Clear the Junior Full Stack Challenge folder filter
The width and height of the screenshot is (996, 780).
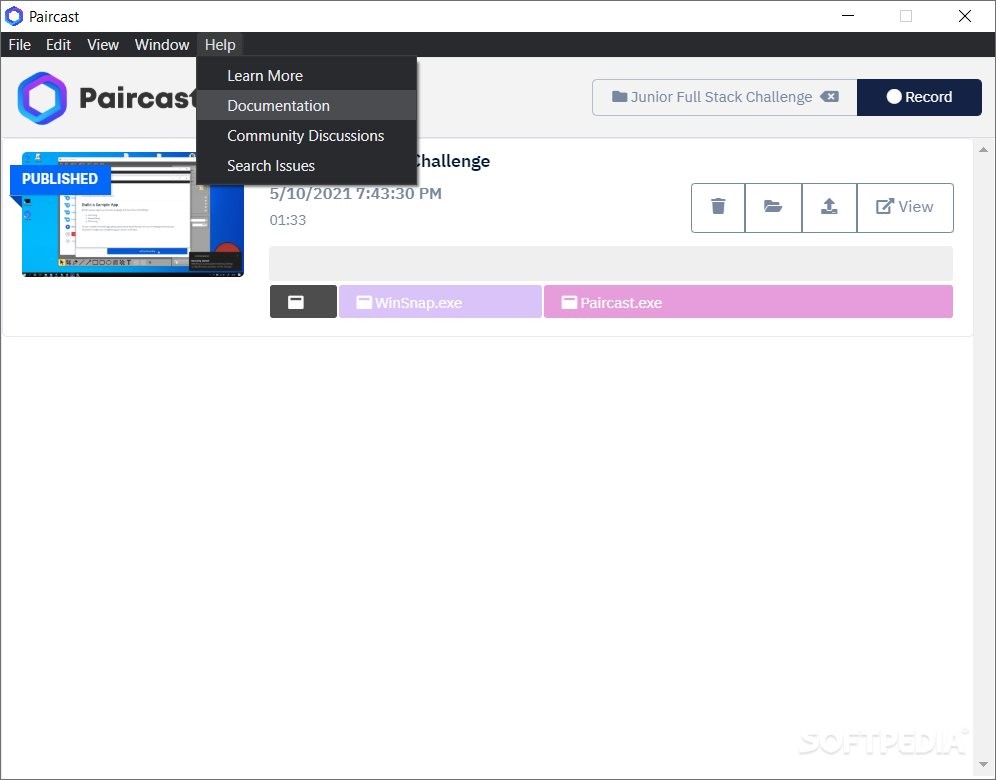(x=830, y=97)
